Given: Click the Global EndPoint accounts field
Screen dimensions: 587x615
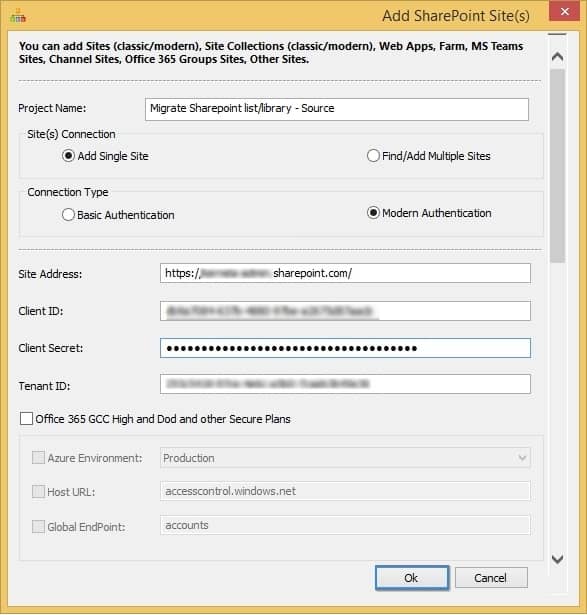Looking at the screenshot, I should [345, 525].
